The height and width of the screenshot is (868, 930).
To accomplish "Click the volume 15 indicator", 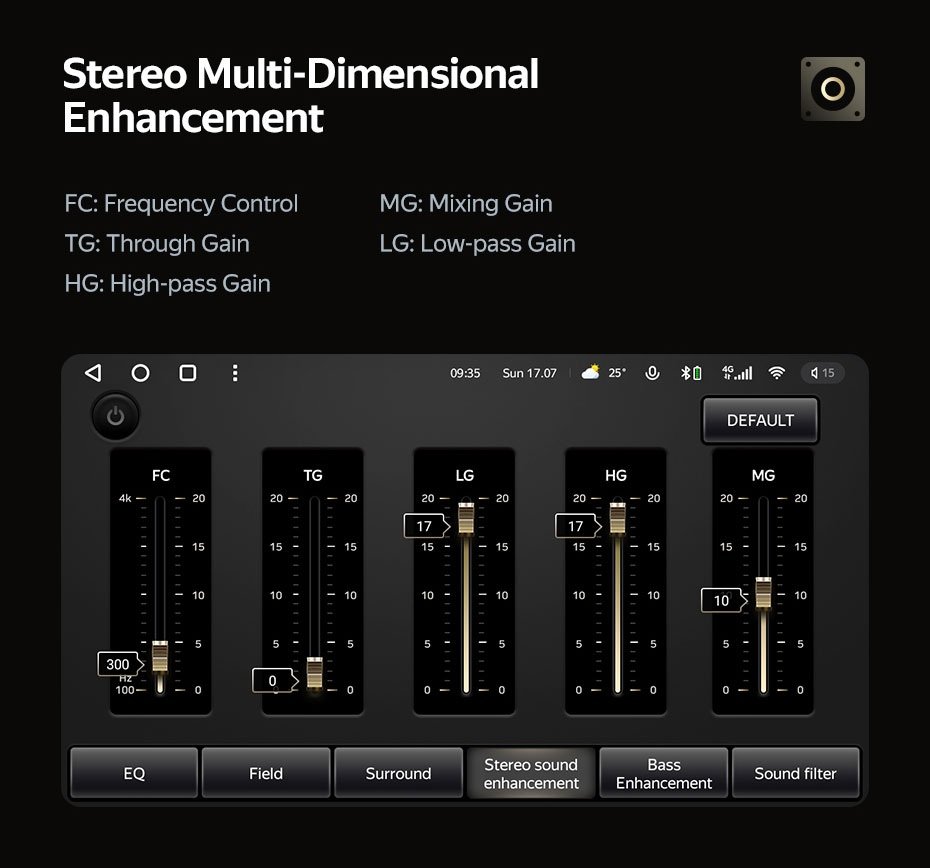I will (x=823, y=373).
